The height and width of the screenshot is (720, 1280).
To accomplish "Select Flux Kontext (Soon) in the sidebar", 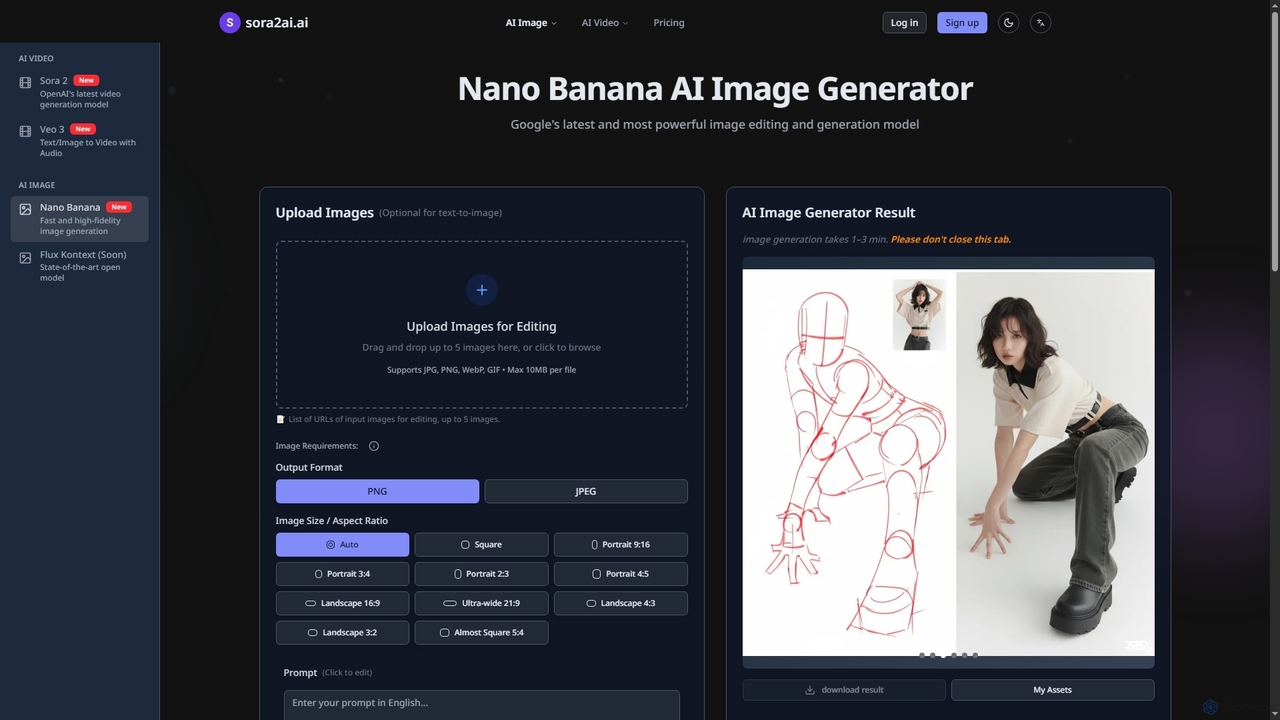I will click(79, 266).
